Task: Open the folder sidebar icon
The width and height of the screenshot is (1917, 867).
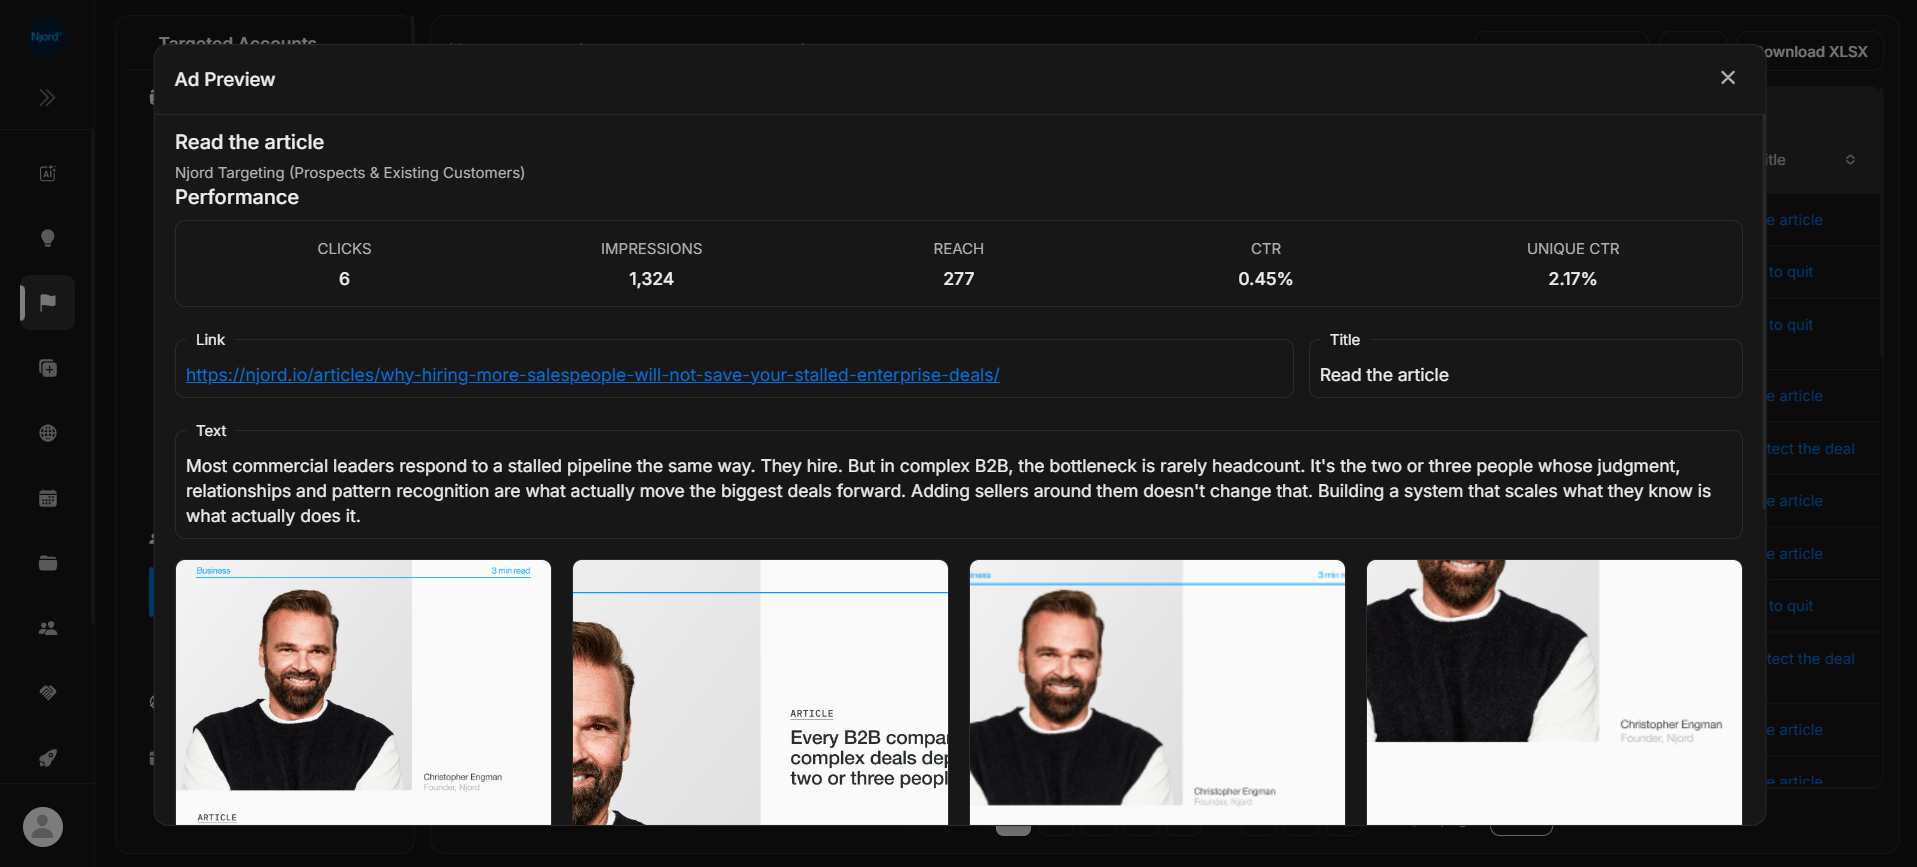Action: point(47,563)
